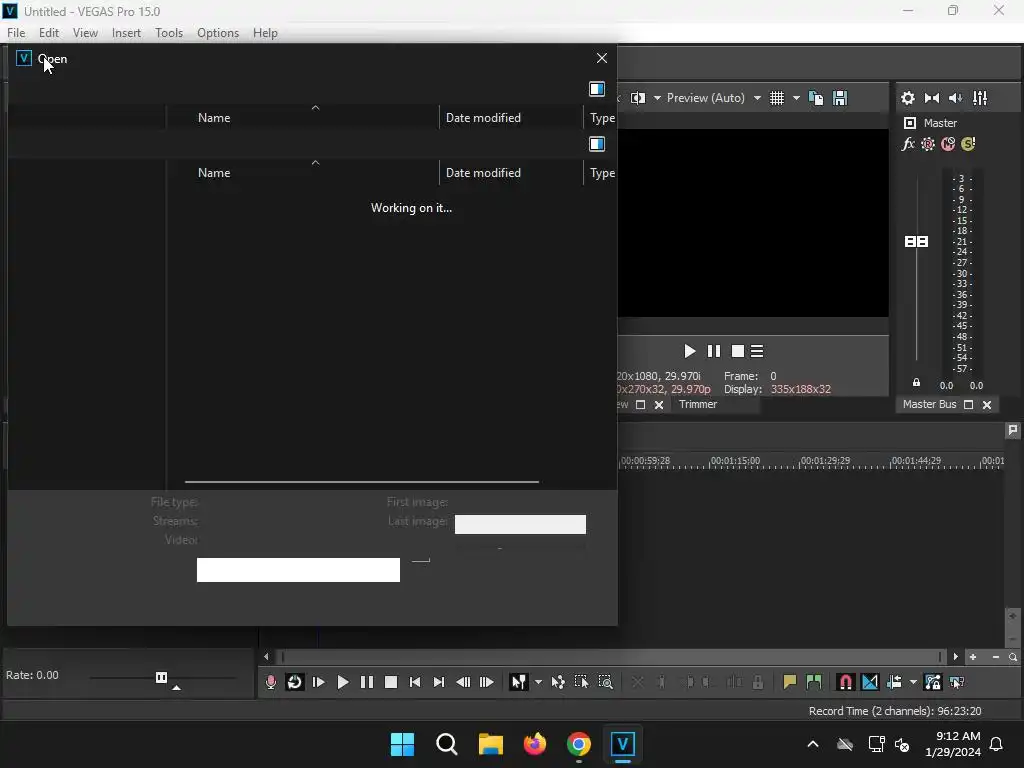Viewport: 1024px width, 768px height.
Task: Step to previous frame
Action: (x=463, y=682)
